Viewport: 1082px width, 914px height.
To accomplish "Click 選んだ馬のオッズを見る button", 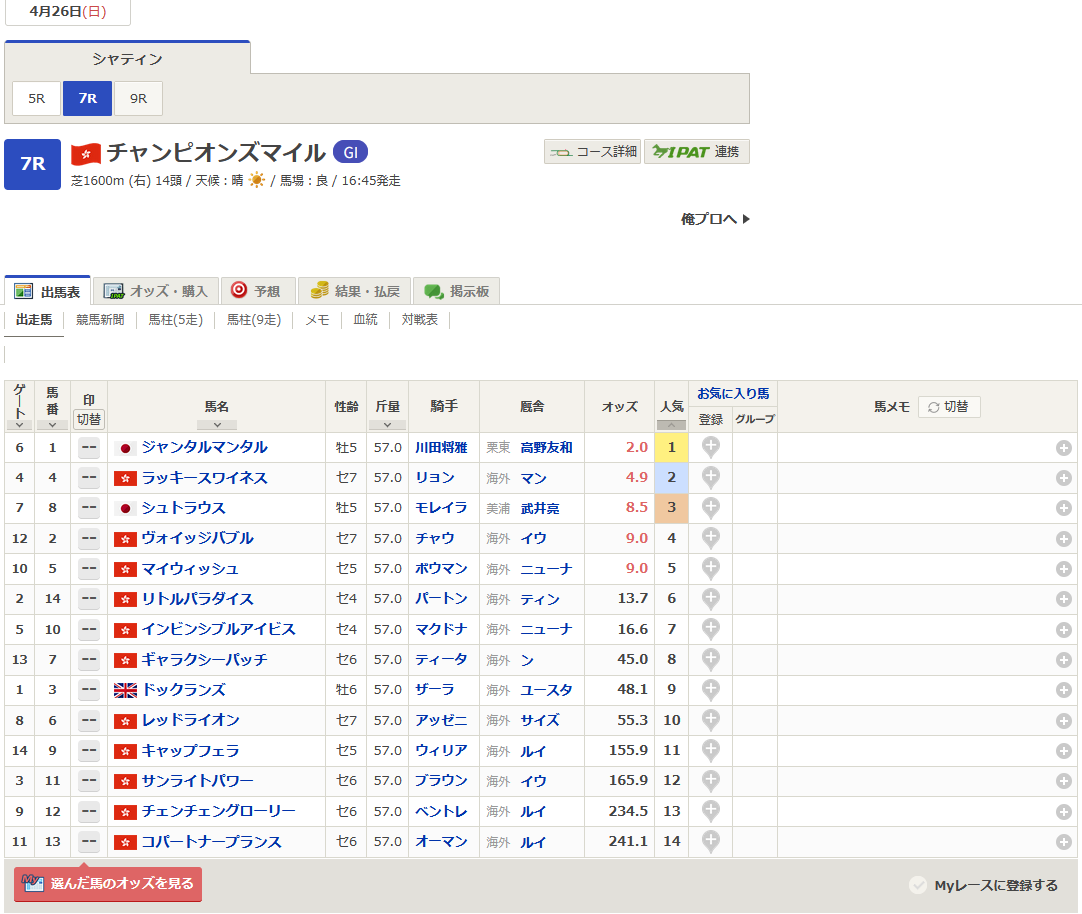I will click(108, 884).
